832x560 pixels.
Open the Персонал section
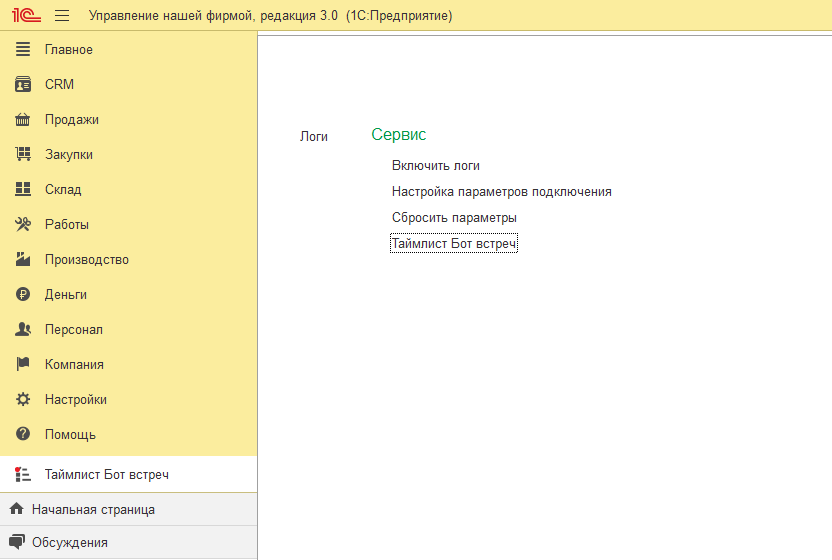click(73, 330)
